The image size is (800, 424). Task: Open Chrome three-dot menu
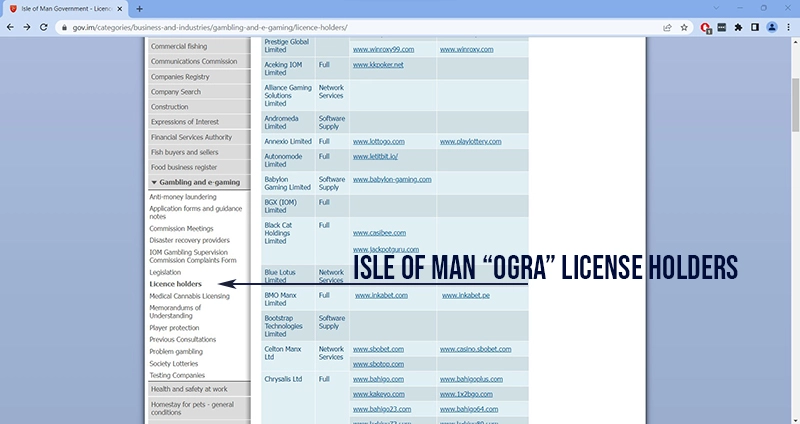[x=788, y=28]
